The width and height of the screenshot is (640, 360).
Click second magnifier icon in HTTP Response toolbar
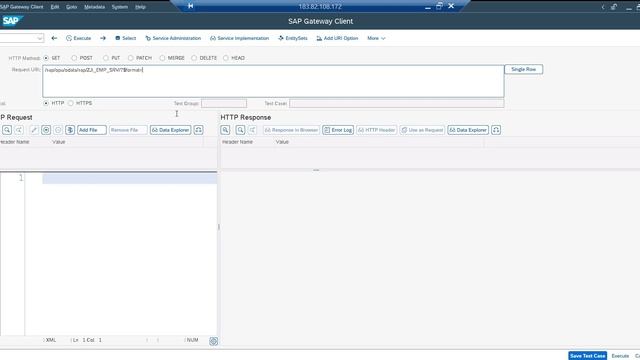(240, 130)
